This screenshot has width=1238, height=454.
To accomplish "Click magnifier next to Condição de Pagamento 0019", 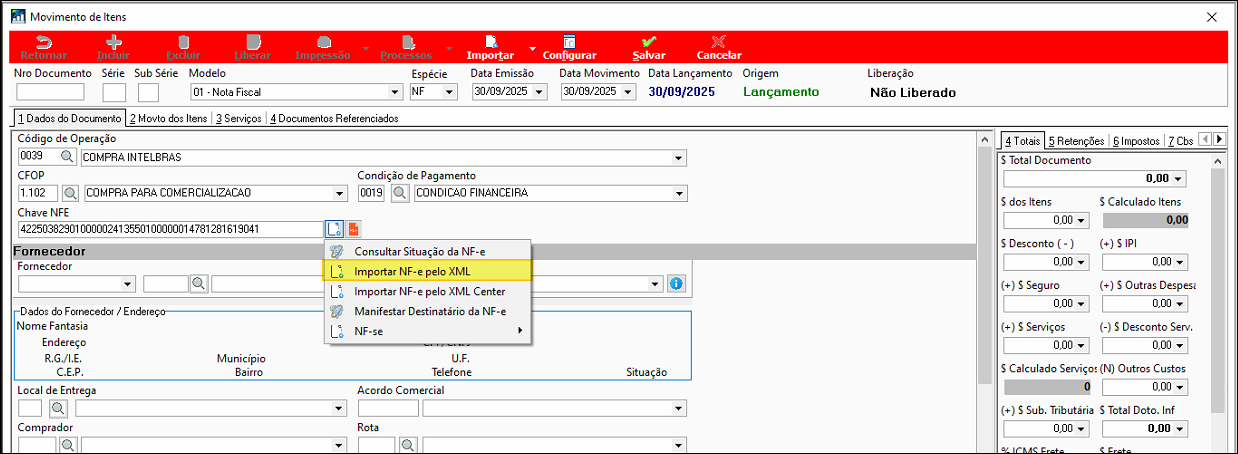I will (x=399, y=193).
